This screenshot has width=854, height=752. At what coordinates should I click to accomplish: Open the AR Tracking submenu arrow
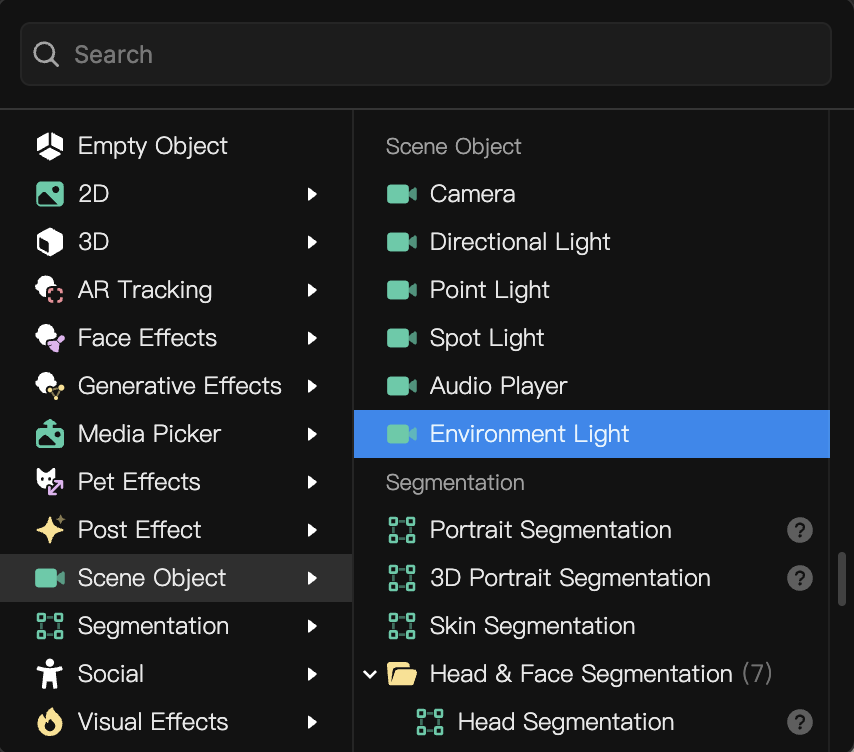tap(312, 290)
